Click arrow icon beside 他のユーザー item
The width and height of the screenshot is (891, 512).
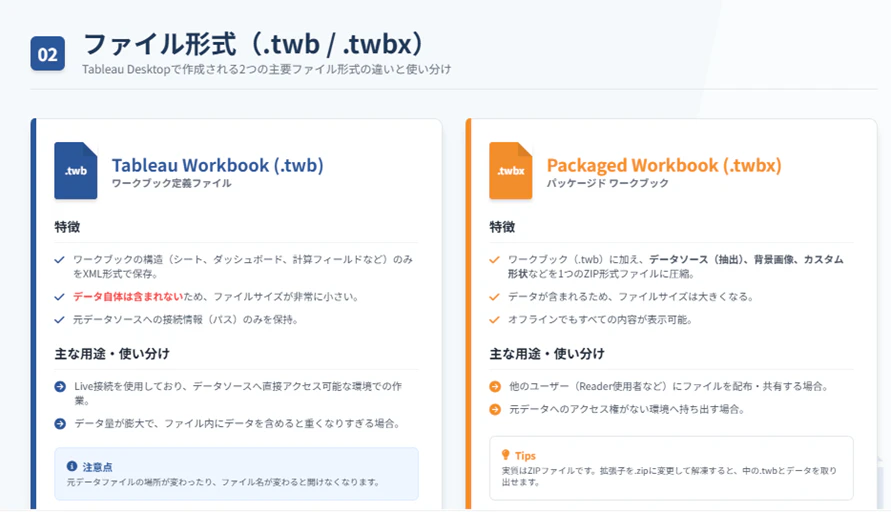(495, 386)
